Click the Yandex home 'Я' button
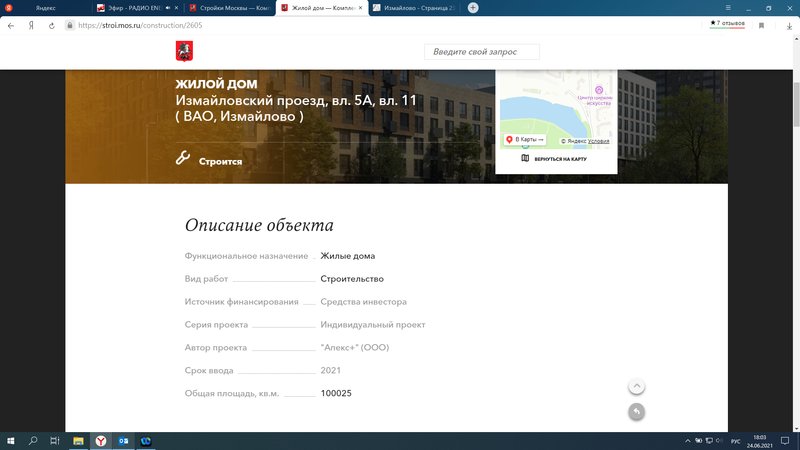This screenshot has width=800, height=450. 31,26
